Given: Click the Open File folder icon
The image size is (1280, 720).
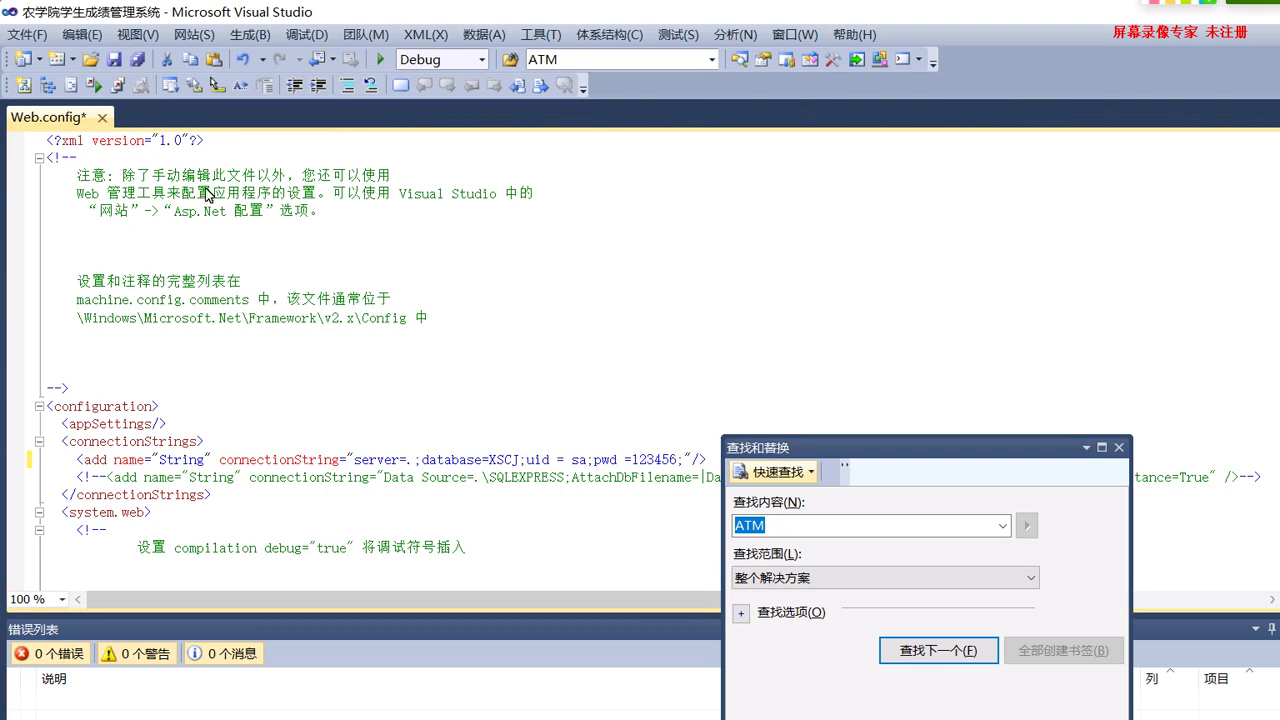Looking at the screenshot, I should tap(90, 60).
